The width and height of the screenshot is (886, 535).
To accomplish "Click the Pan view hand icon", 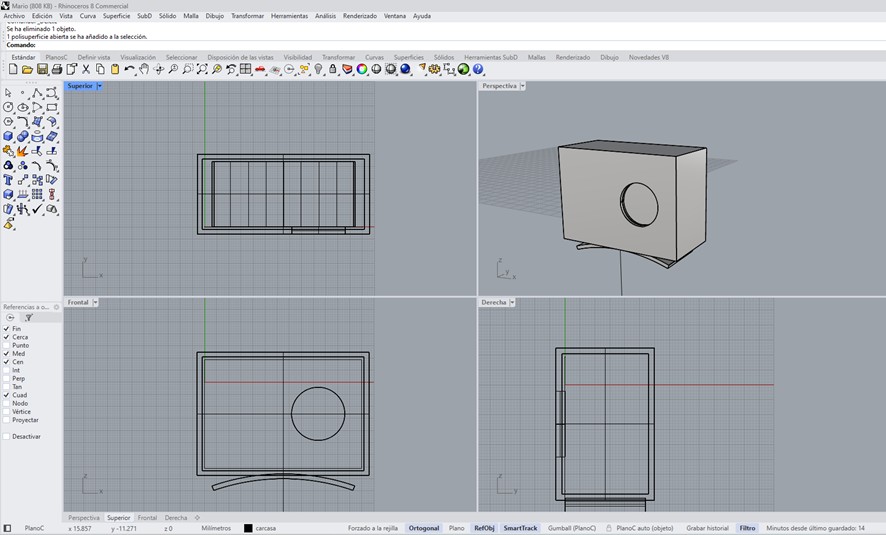I will point(145,70).
